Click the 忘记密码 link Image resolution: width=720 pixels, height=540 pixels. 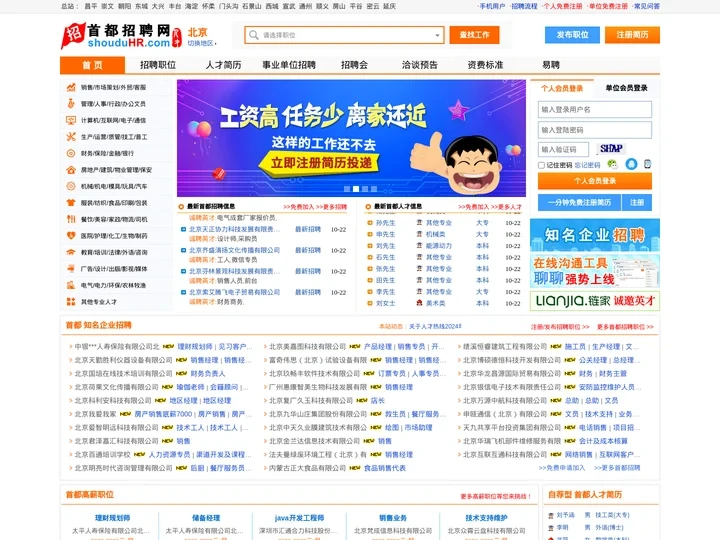click(587, 165)
